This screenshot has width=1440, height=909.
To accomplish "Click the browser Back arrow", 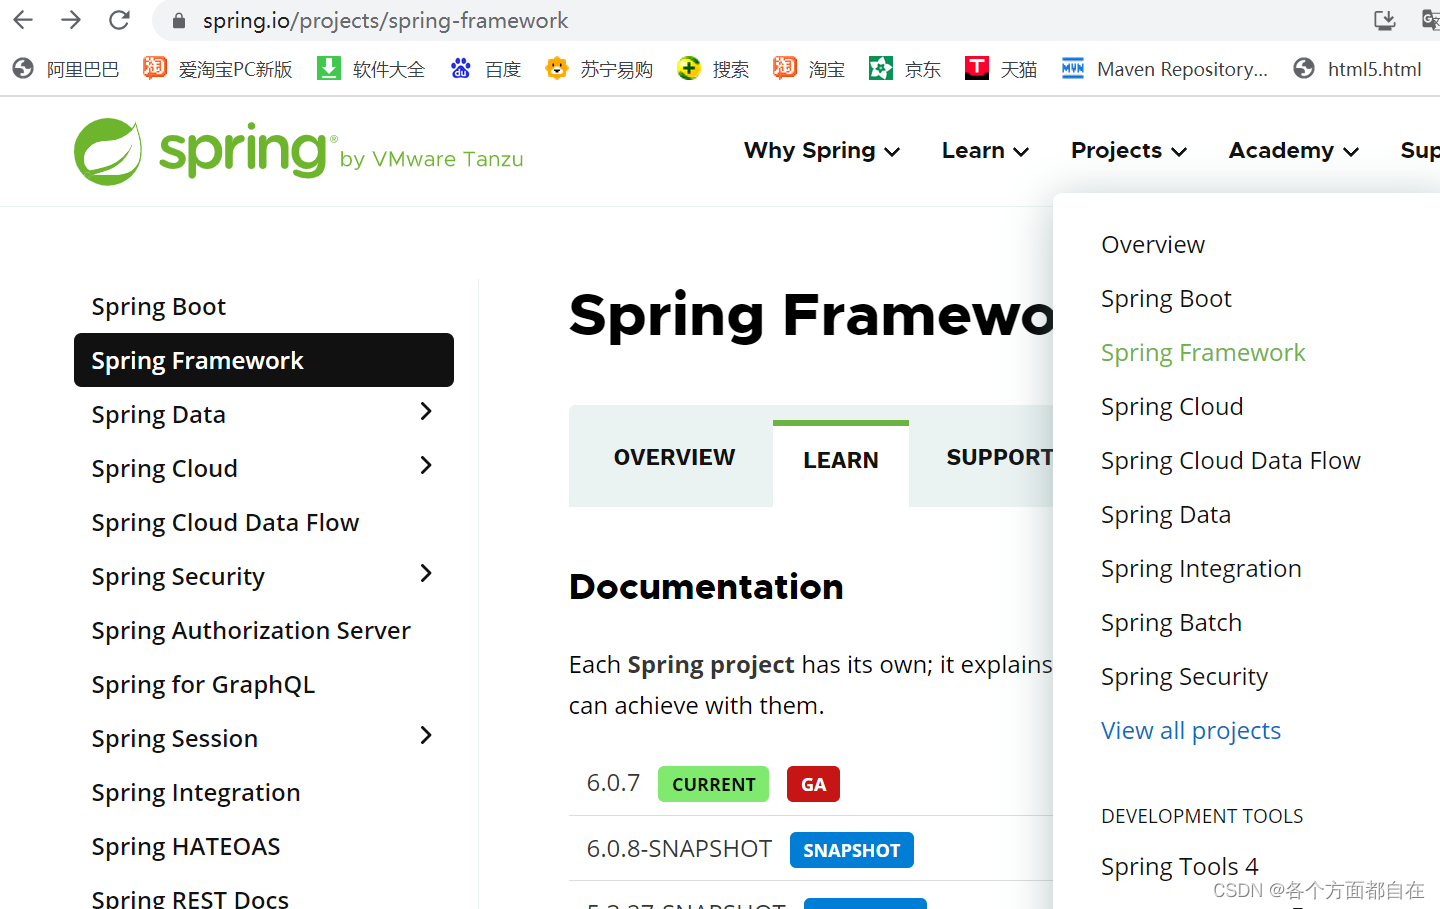I will click(23, 20).
